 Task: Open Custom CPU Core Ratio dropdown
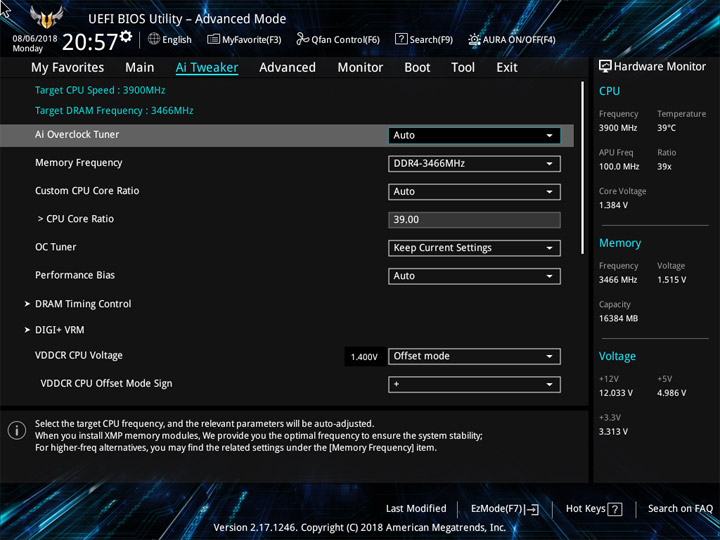[474, 191]
